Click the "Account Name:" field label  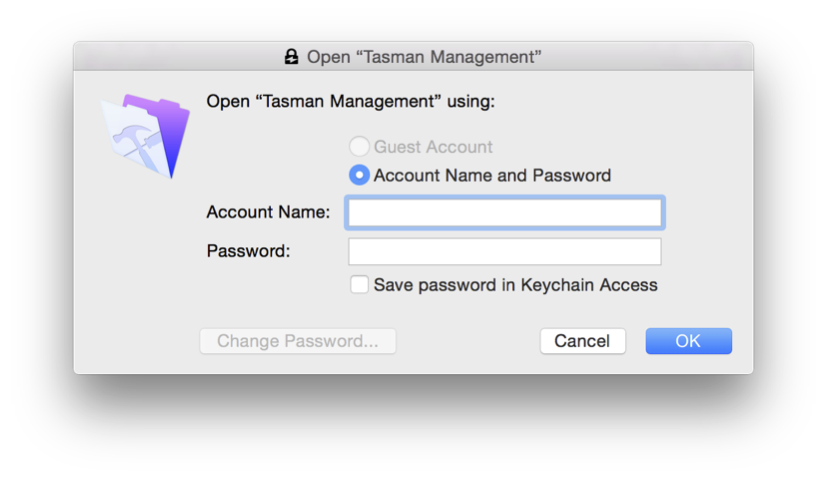point(268,212)
